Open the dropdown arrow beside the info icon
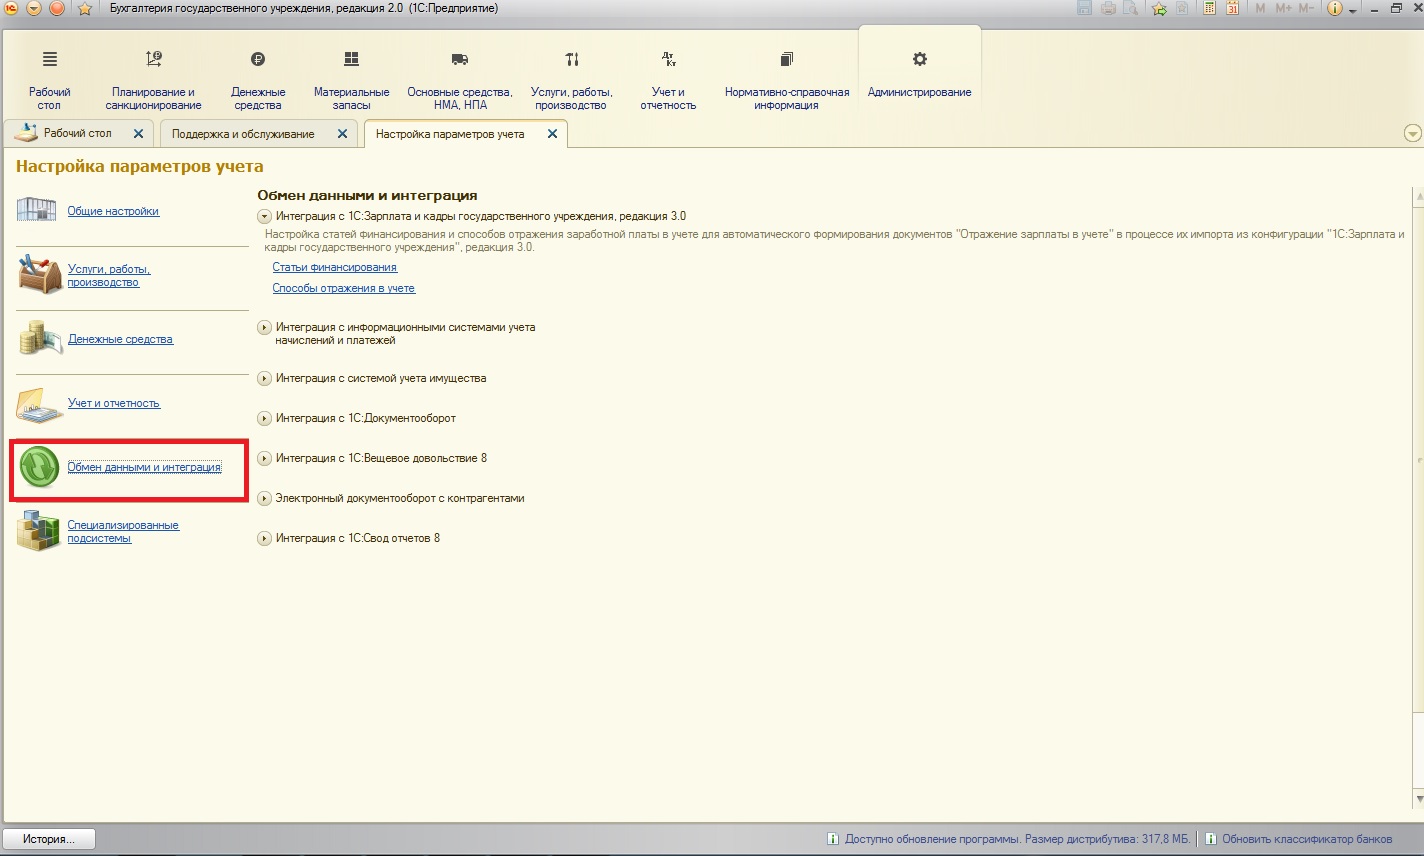The image size is (1424, 856). click(x=1353, y=9)
